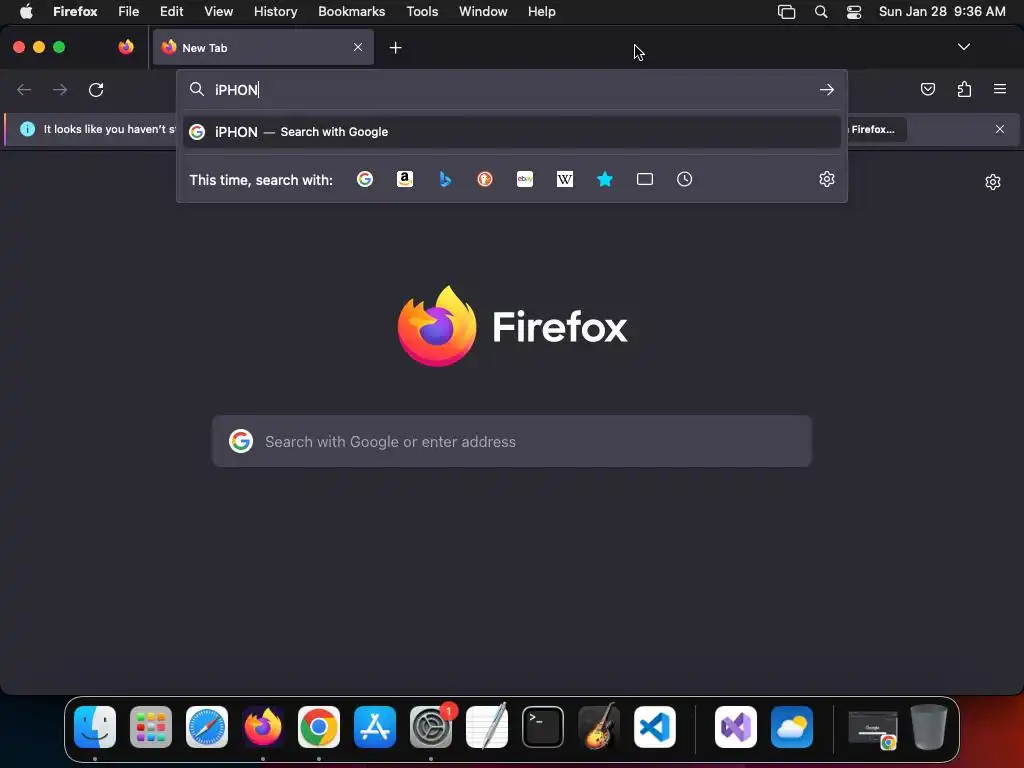Restore minimized Chrome window in Dock
The height and width of the screenshot is (768, 1024).
click(872, 729)
